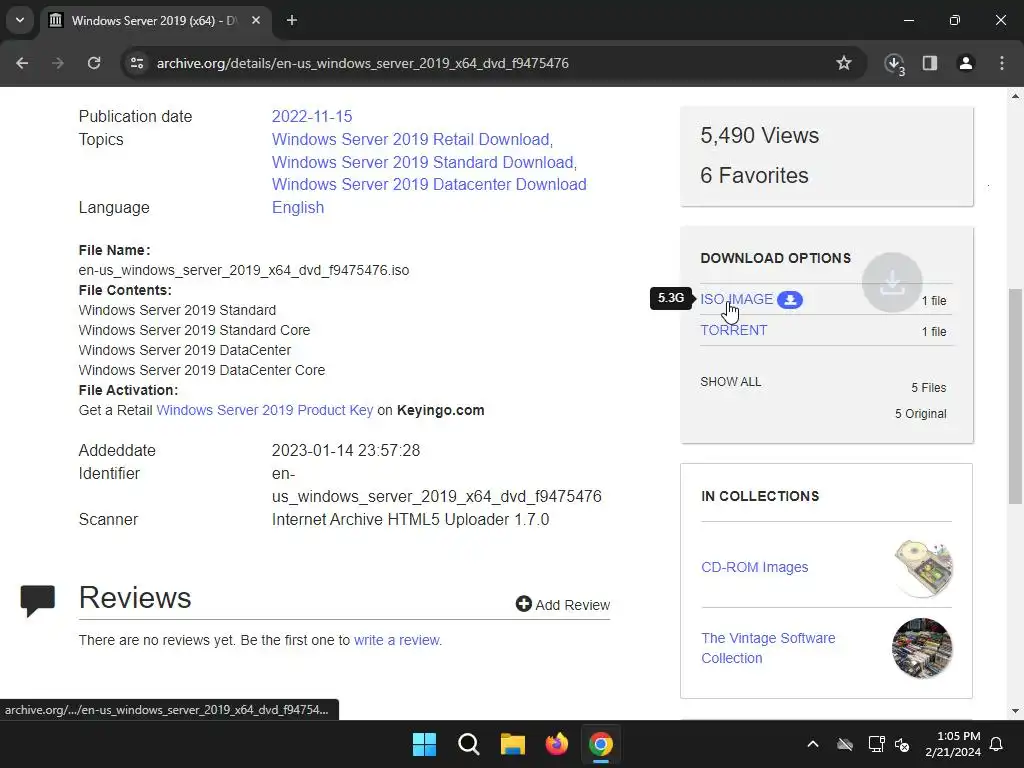Click SHOW ALL download options
This screenshot has width=1024, height=768.
pos(731,382)
